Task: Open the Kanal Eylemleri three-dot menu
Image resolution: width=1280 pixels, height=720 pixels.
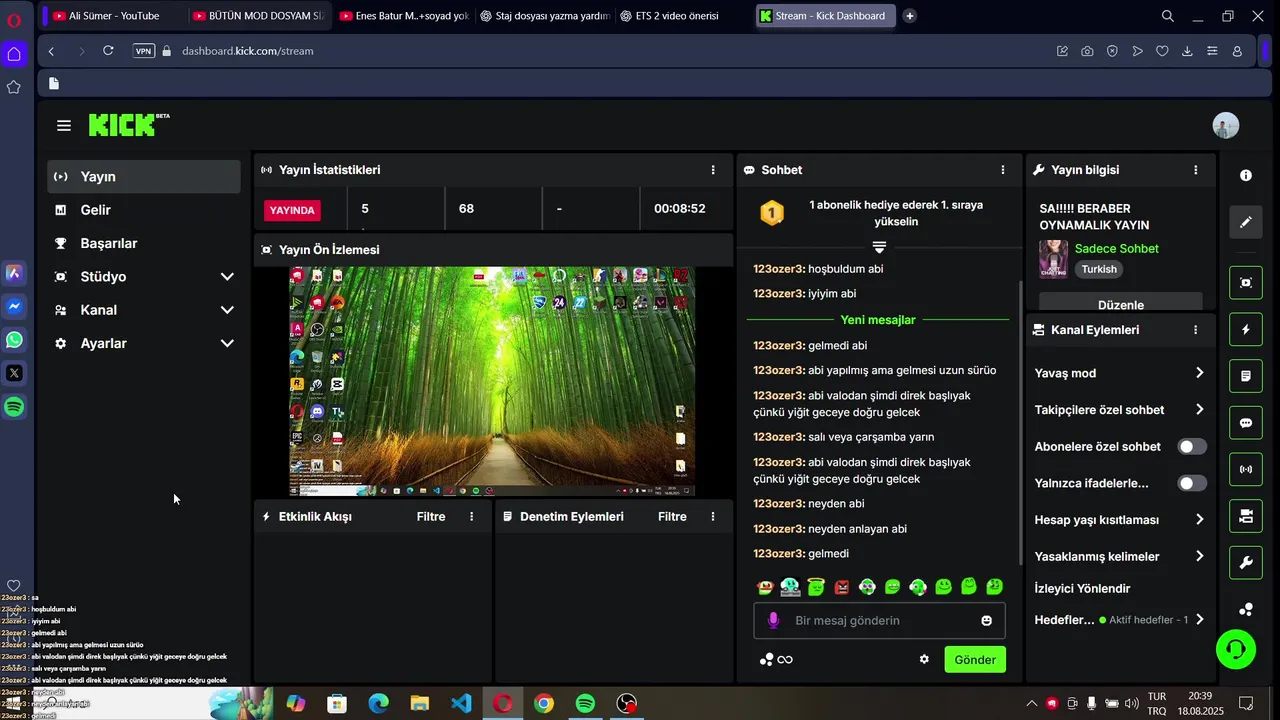Action: 1195,329
